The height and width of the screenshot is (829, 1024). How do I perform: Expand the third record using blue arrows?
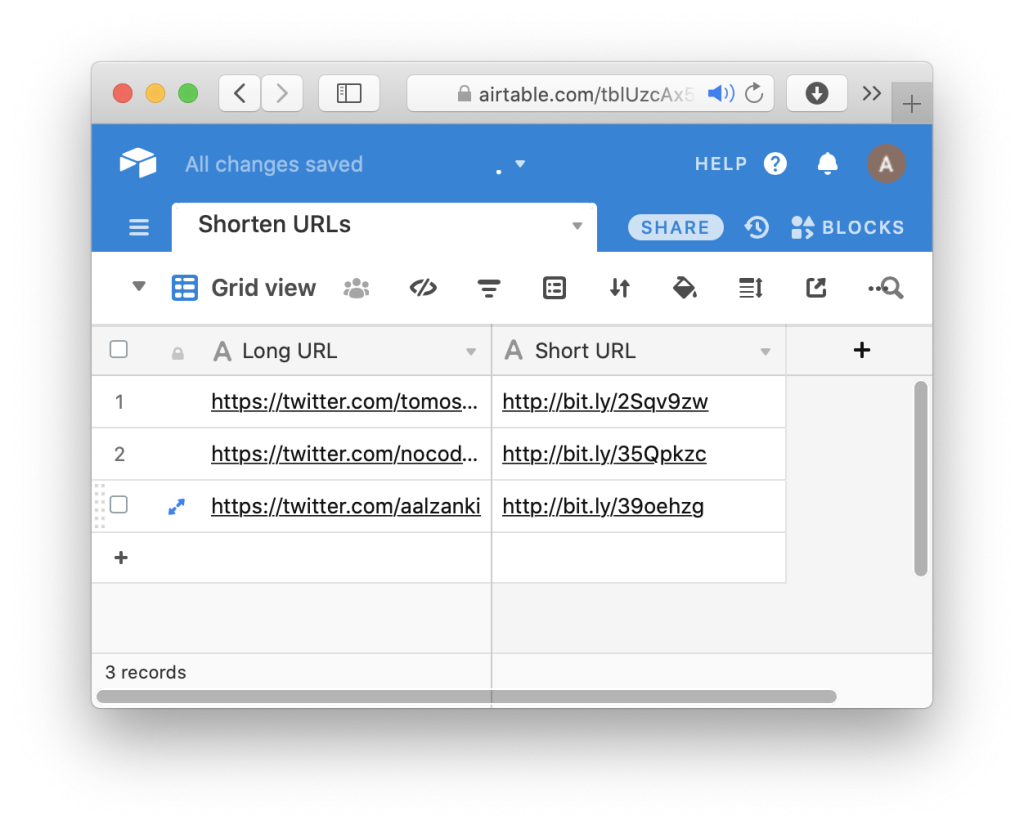click(177, 507)
